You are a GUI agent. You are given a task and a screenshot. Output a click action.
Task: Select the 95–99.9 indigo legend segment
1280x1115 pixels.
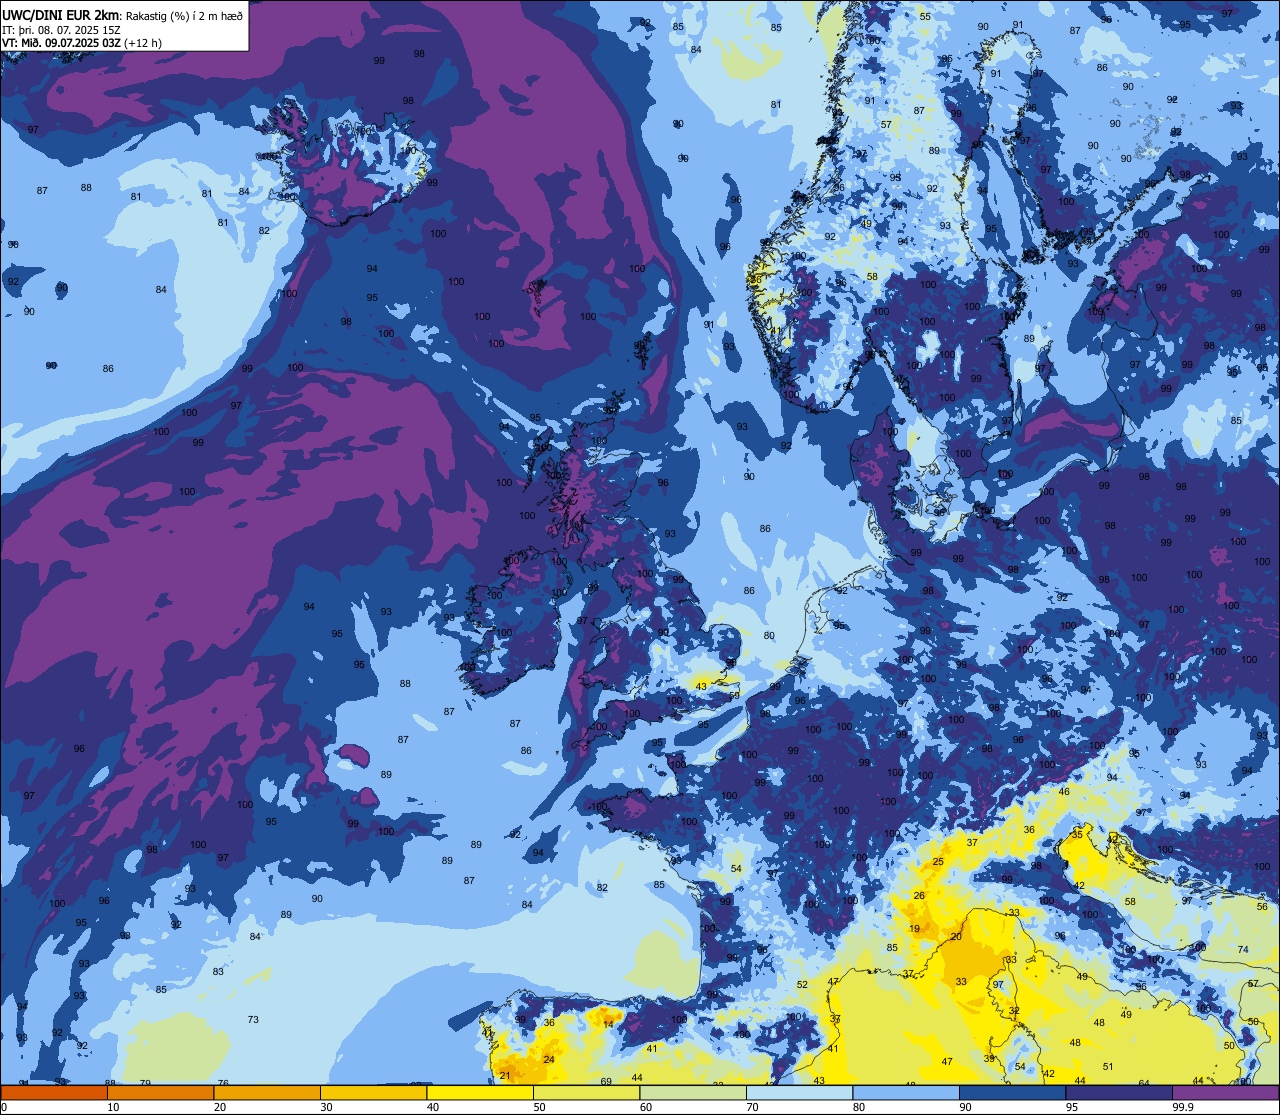click(x=1119, y=1092)
